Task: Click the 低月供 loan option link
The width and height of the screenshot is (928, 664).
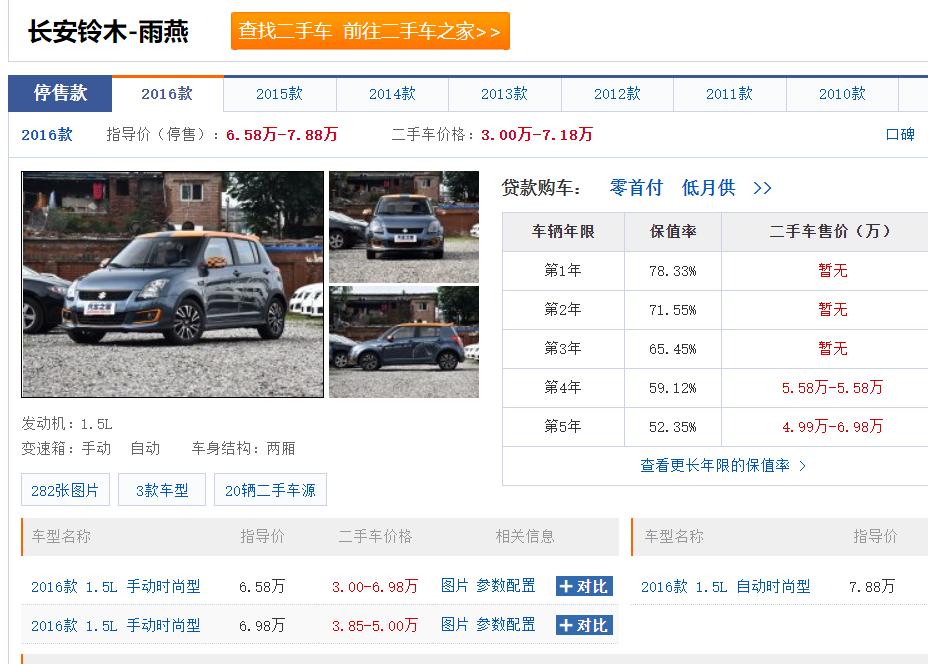Action: tap(707, 187)
